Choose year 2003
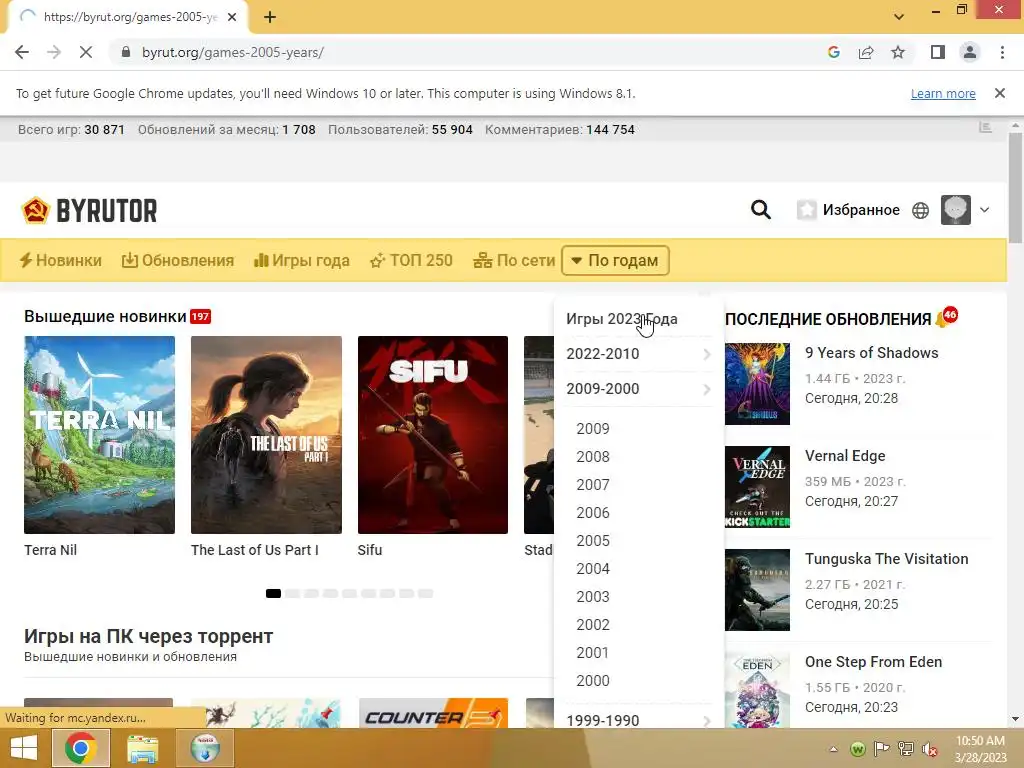Viewport: 1024px width, 768px height. (x=593, y=597)
